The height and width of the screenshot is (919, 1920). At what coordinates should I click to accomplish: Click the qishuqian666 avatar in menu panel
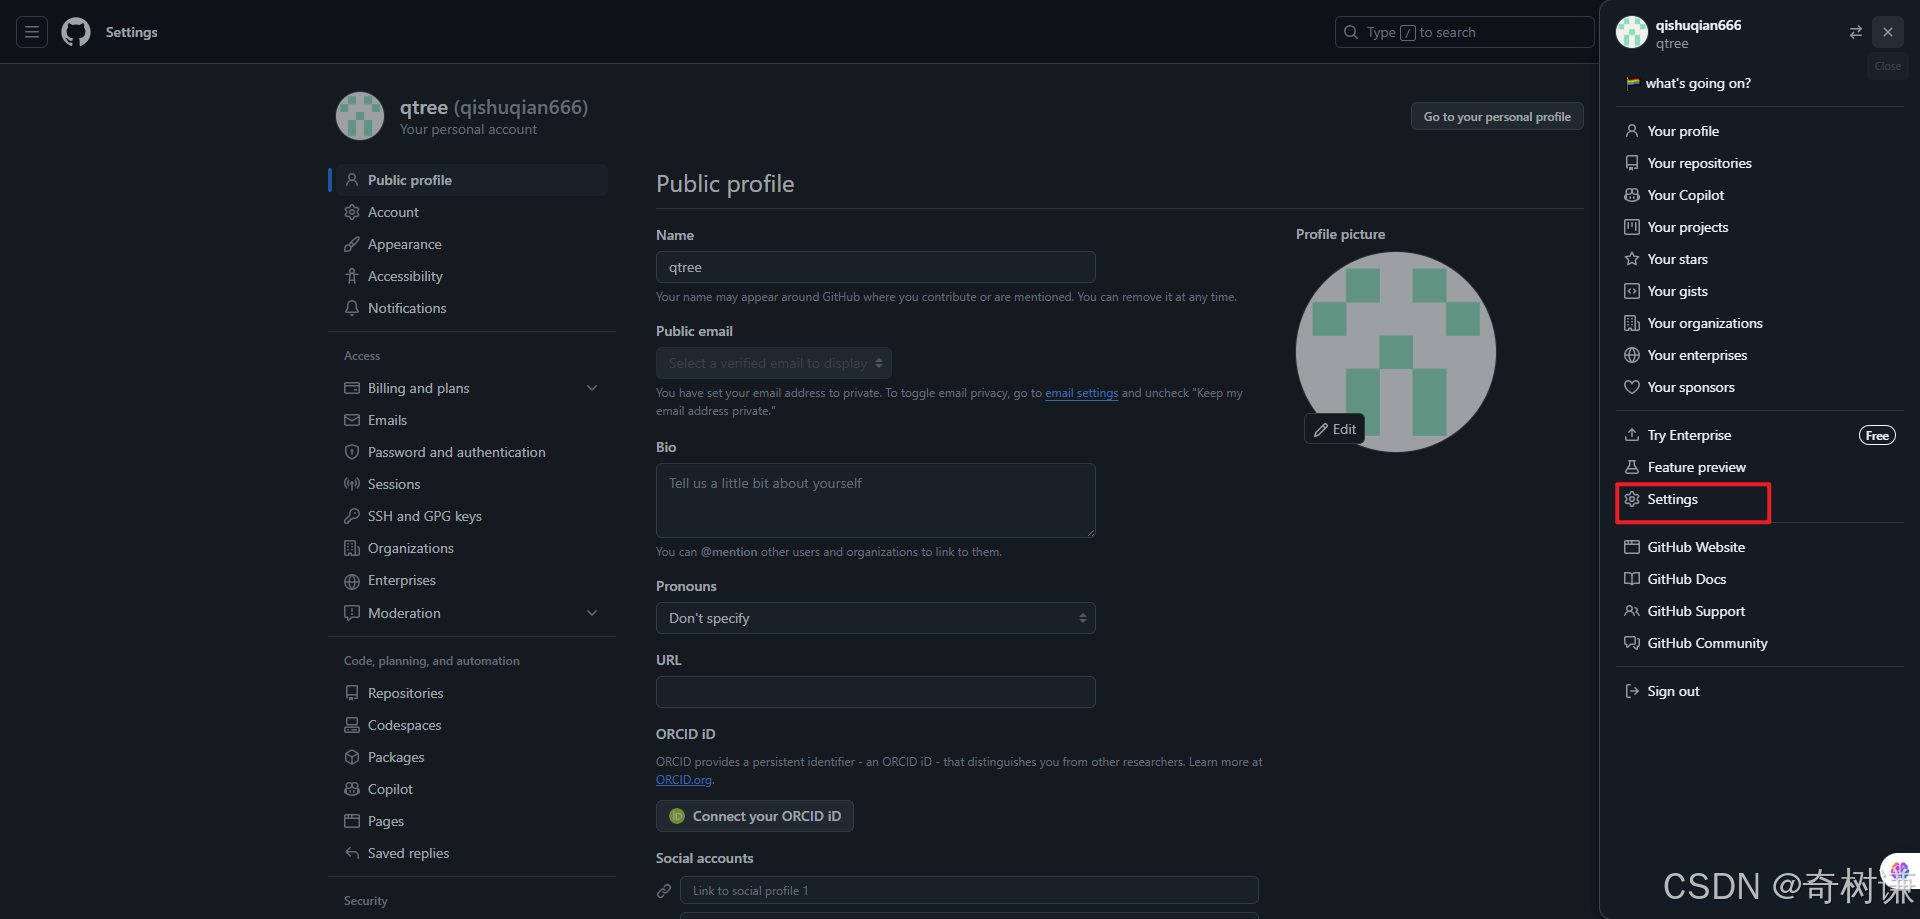point(1632,32)
